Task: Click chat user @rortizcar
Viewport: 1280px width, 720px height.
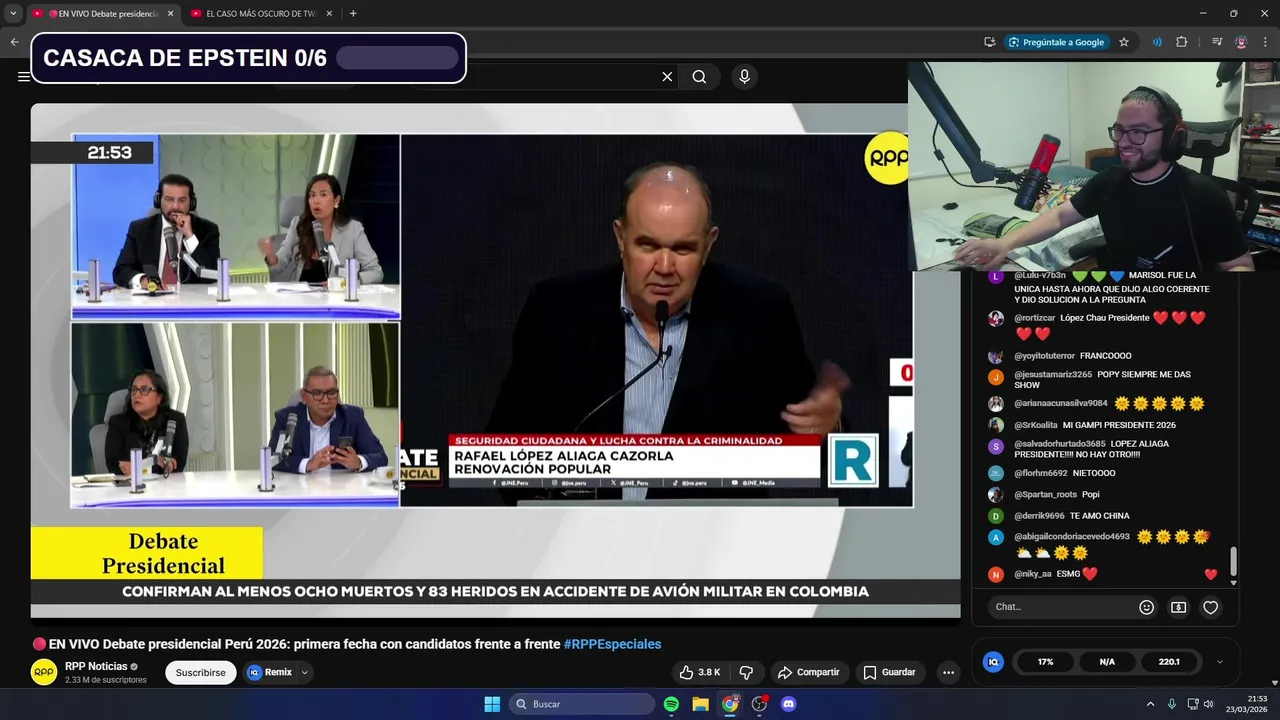Action: (1035, 318)
